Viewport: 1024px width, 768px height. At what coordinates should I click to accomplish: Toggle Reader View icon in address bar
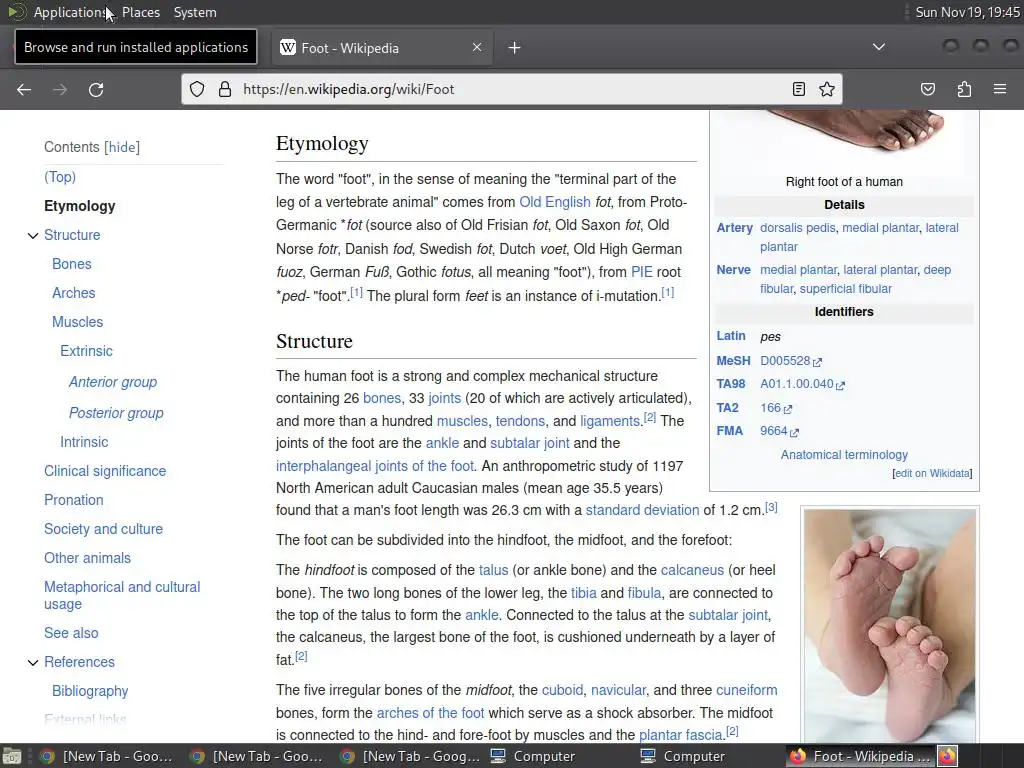(798, 89)
